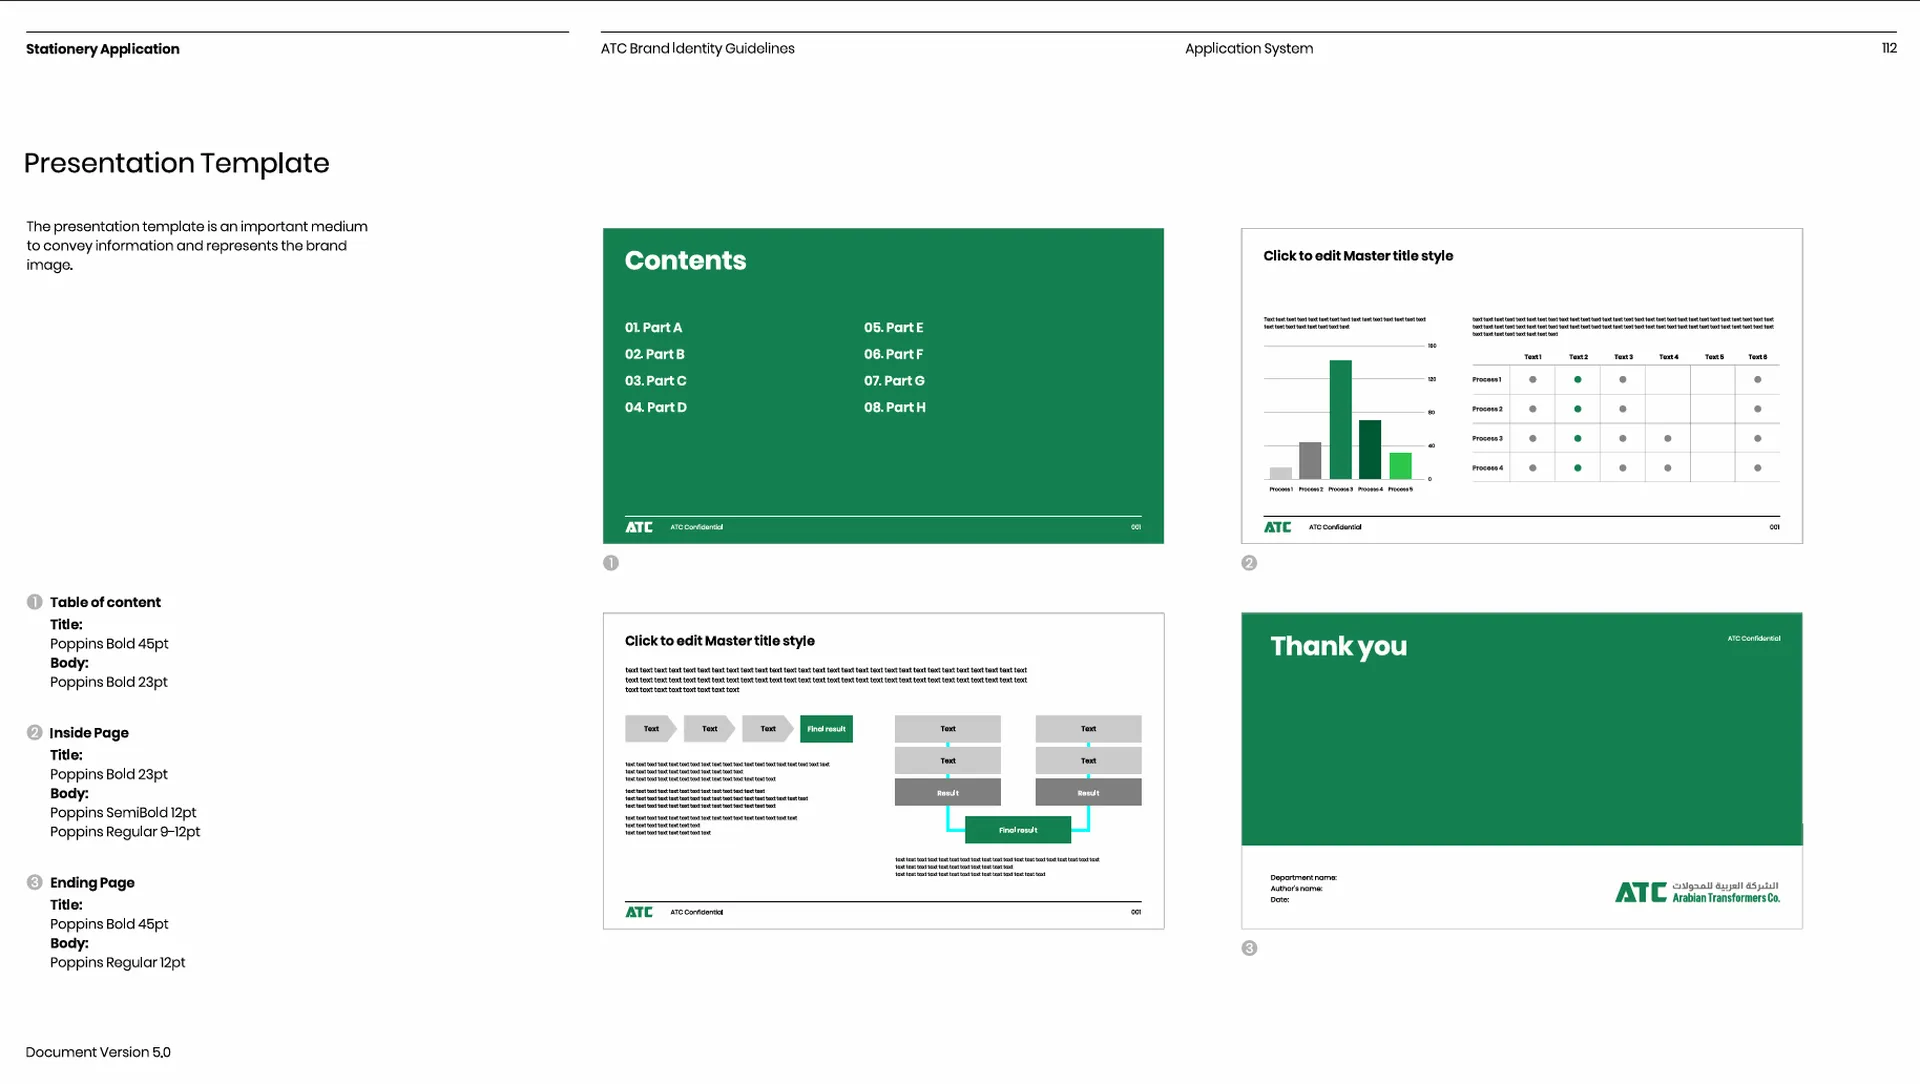Click the numbered marker 1 below Contents slide
Screen dimensions: 1920x1084
click(x=611, y=563)
